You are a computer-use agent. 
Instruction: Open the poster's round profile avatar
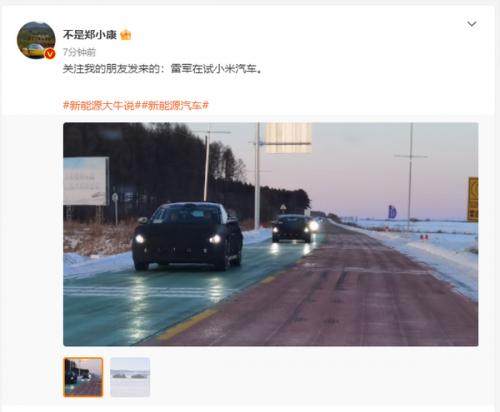pos(36,40)
